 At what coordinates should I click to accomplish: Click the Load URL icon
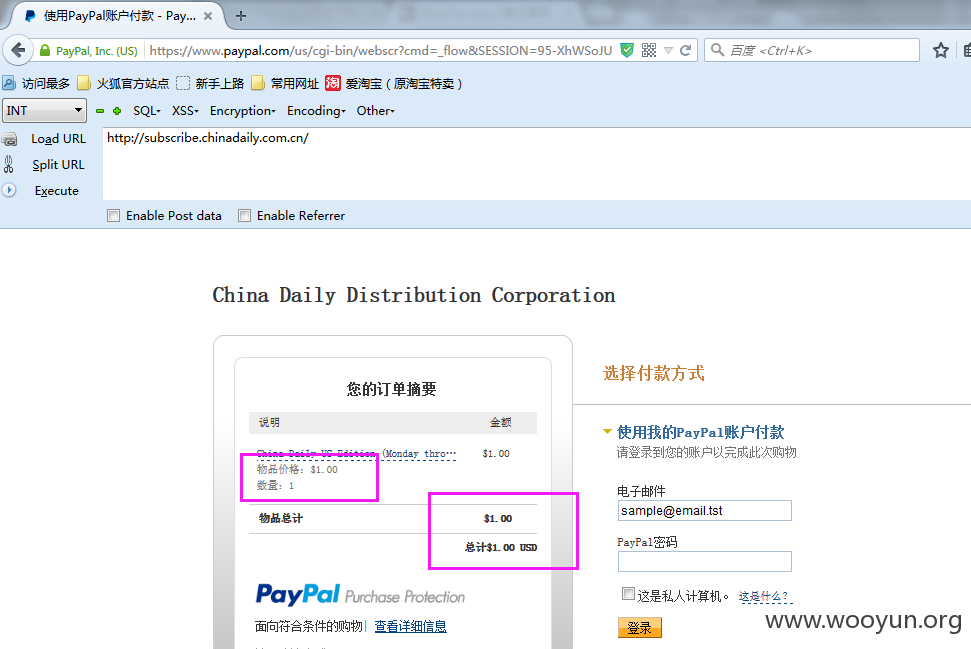tap(9, 139)
